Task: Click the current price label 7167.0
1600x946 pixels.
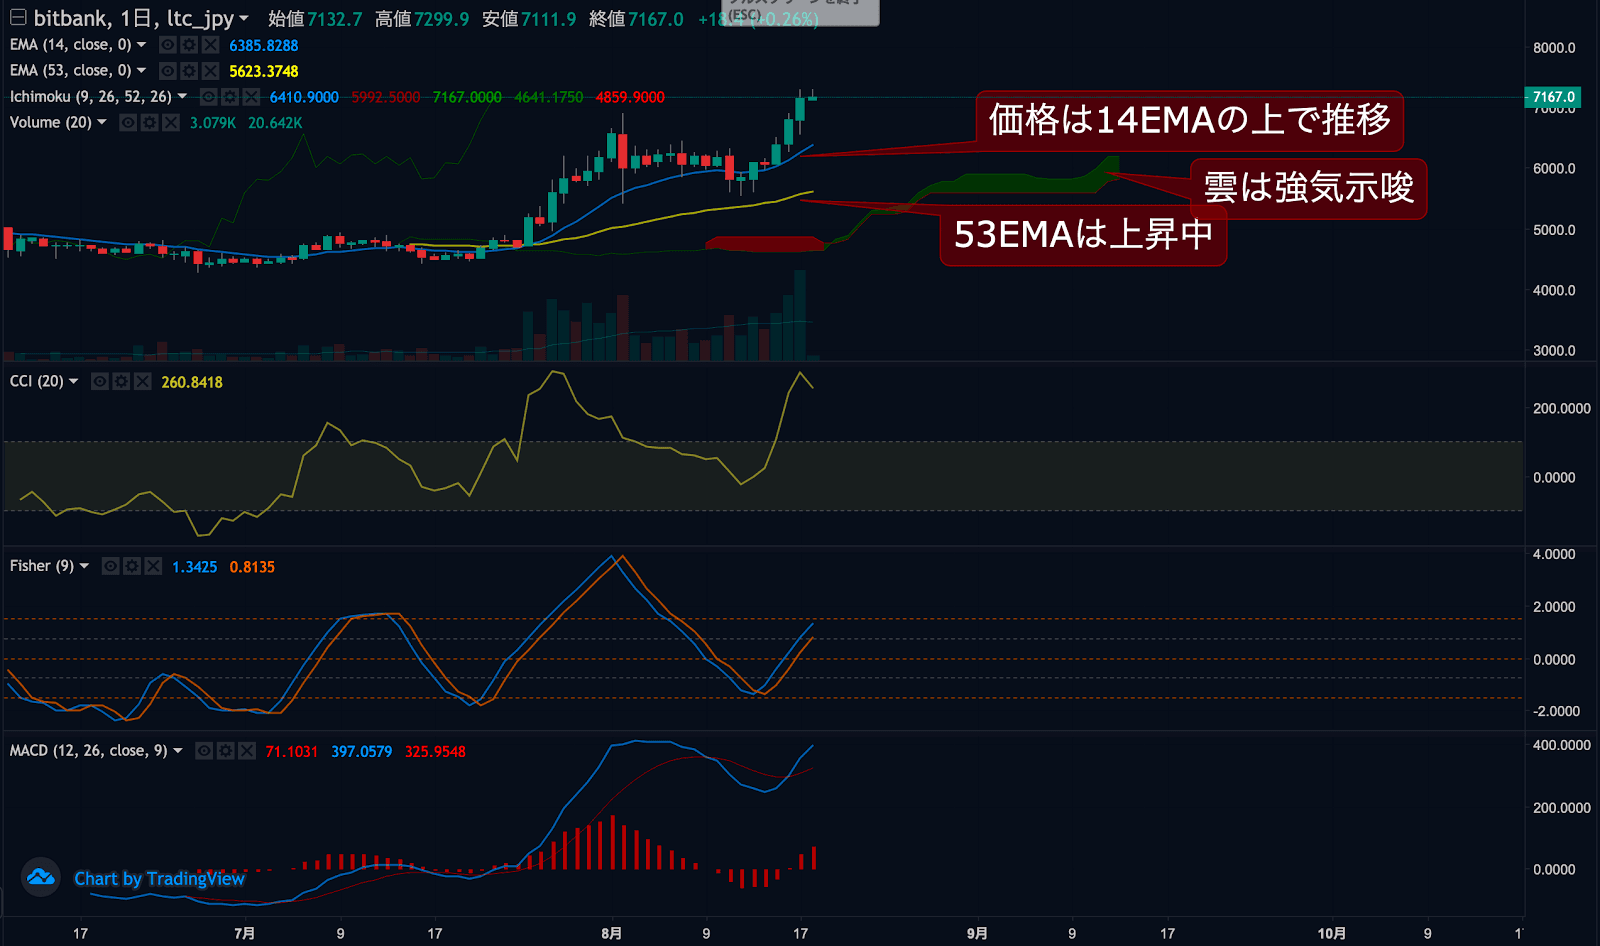Action: [1553, 97]
